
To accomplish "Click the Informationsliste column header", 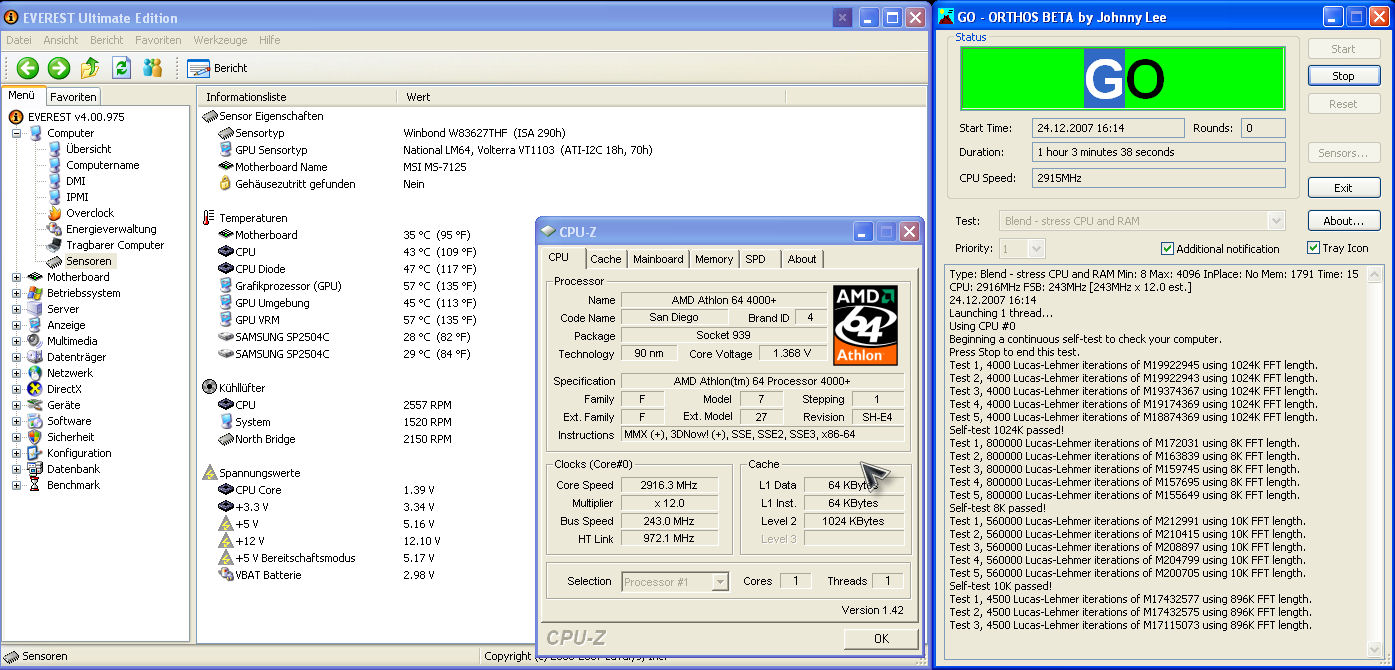I will coord(297,97).
